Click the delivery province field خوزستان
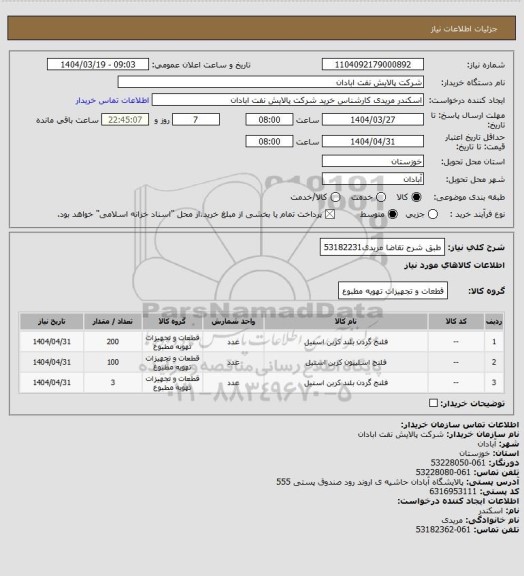Screen dimensions: 524x576 click(x=373, y=161)
